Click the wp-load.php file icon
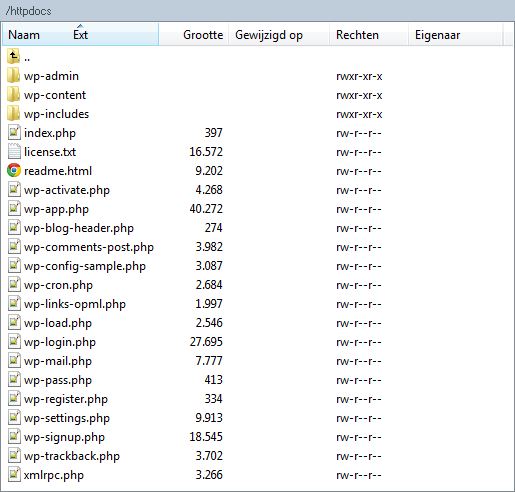This screenshot has width=515, height=492. click(x=14, y=323)
